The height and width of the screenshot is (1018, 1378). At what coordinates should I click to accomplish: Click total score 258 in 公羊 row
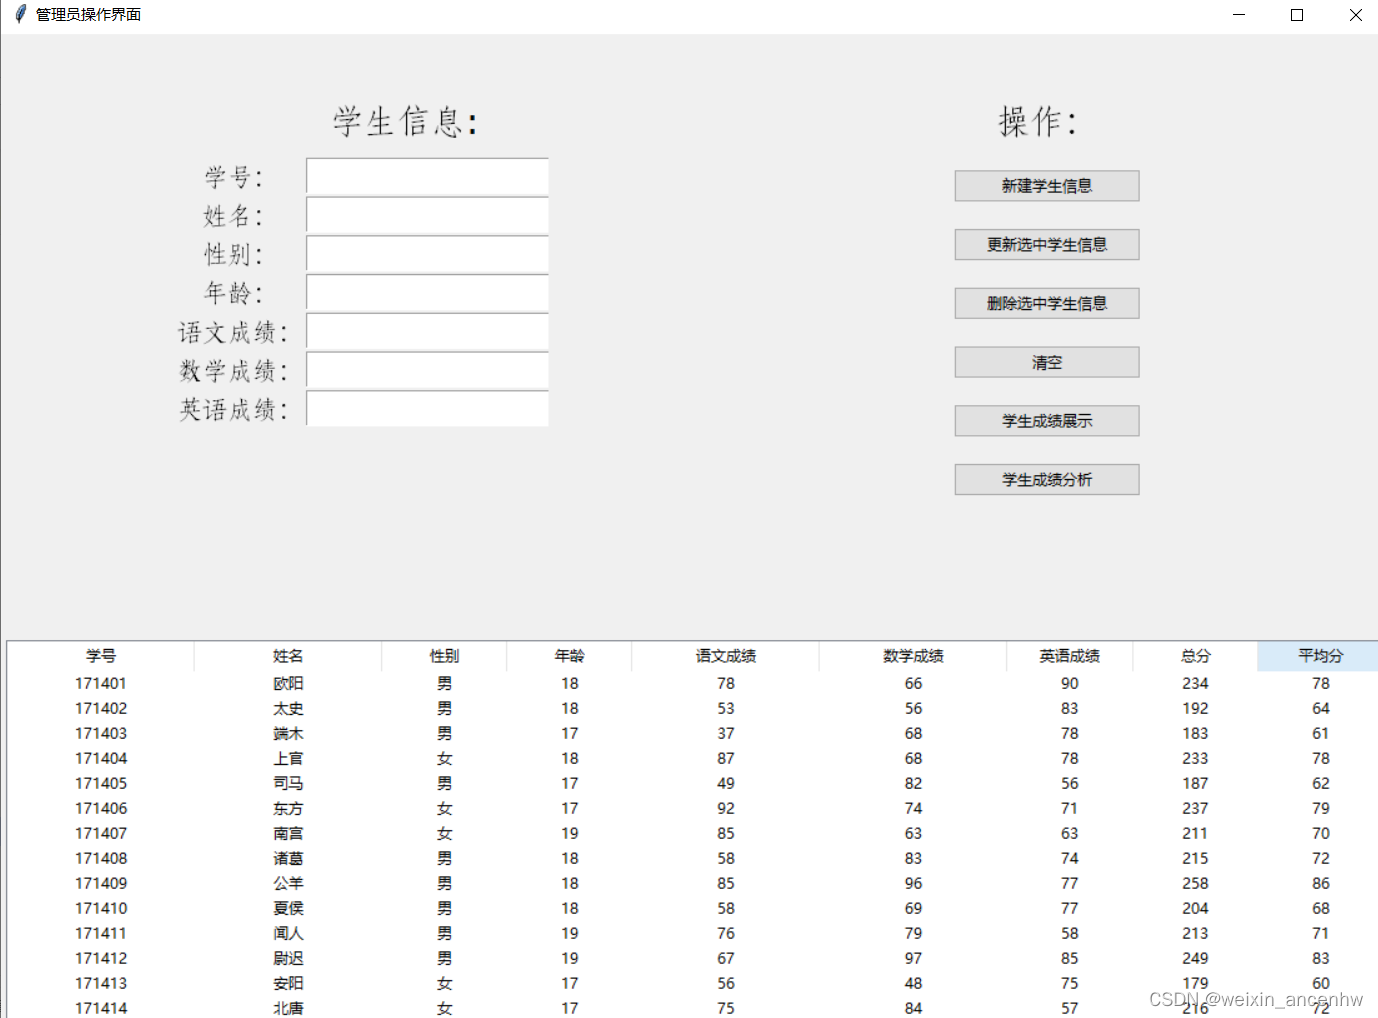[x=1195, y=884]
